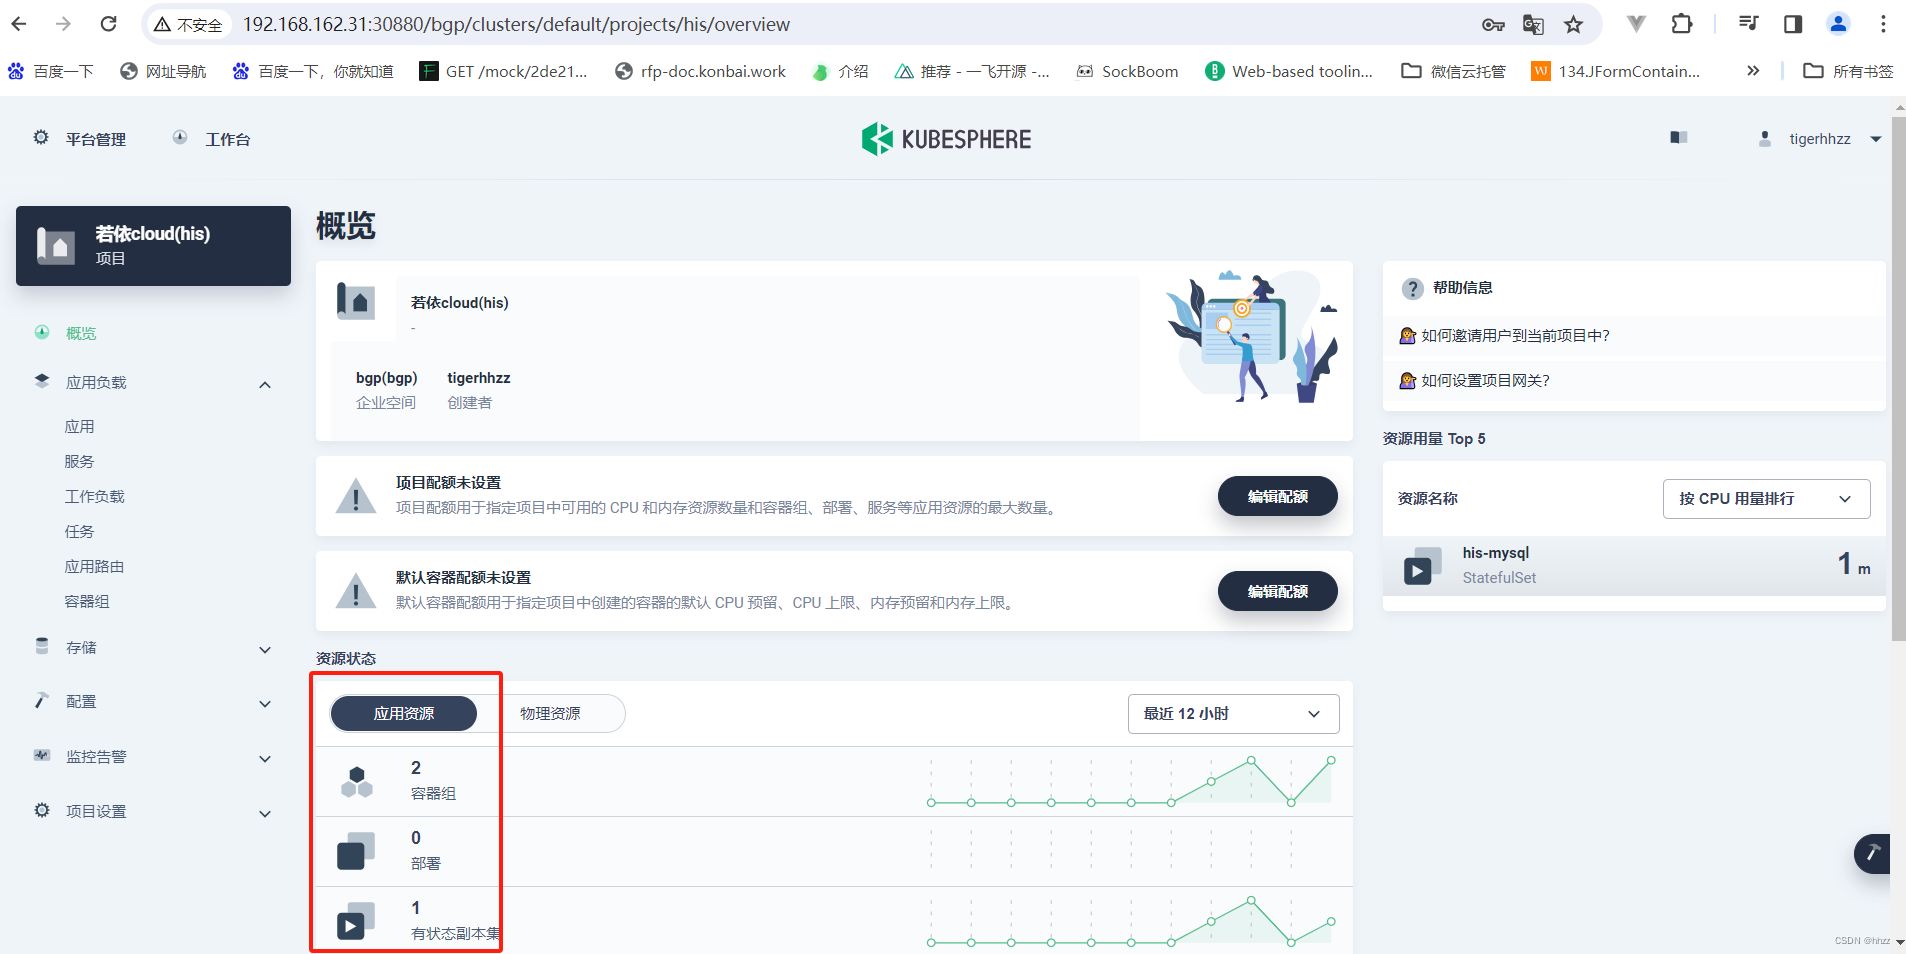Click the 平台管理 gear icon
1906x954 pixels.
pos(41,138)
